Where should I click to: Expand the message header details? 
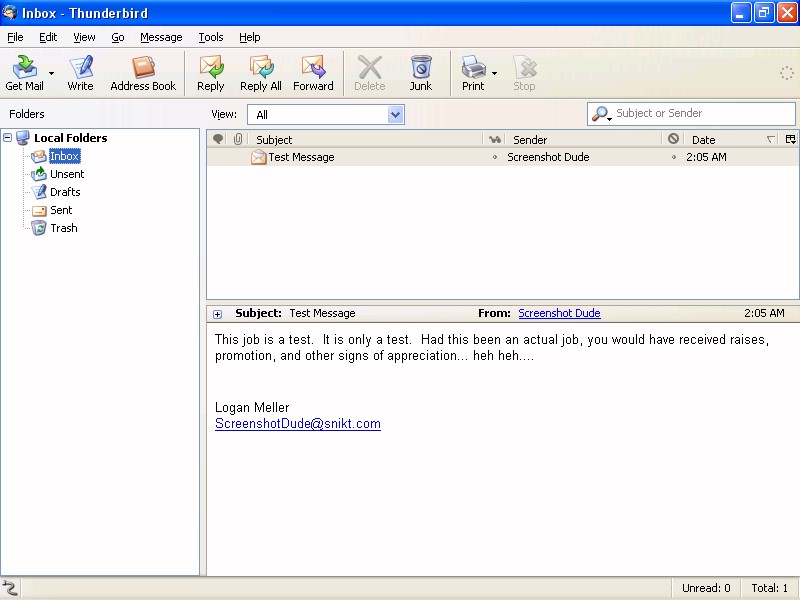(217, 314)
